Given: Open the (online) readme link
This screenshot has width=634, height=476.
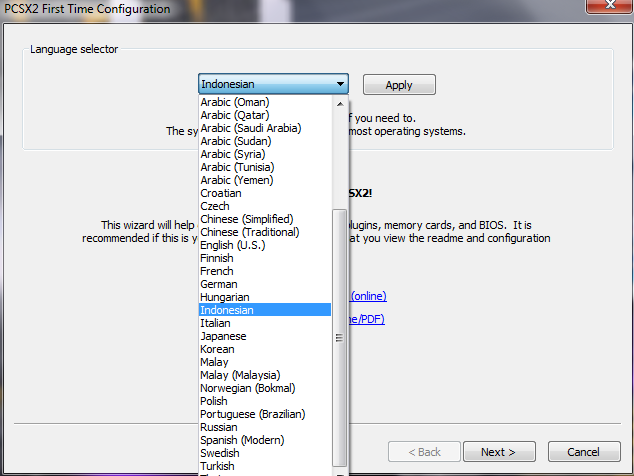Looking at the screenshot, I should click(x=368, y=296).
